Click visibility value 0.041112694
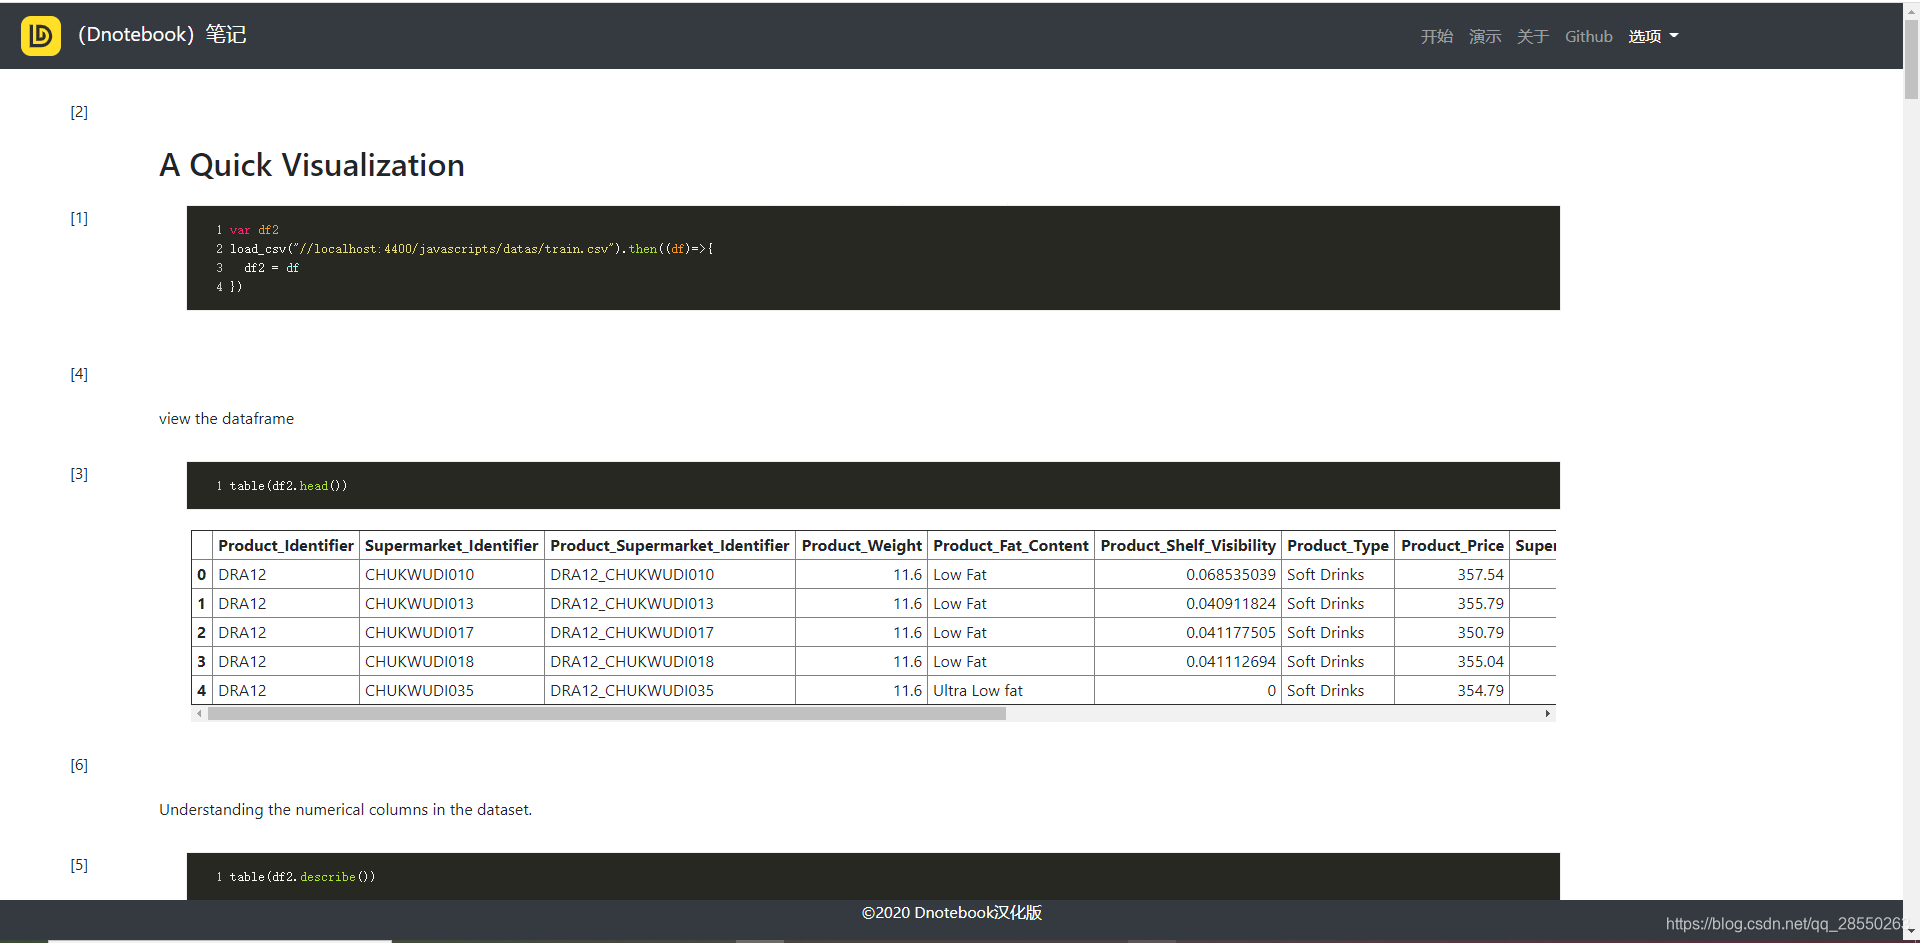The image size is (1920, 943). pos(1188,662)
